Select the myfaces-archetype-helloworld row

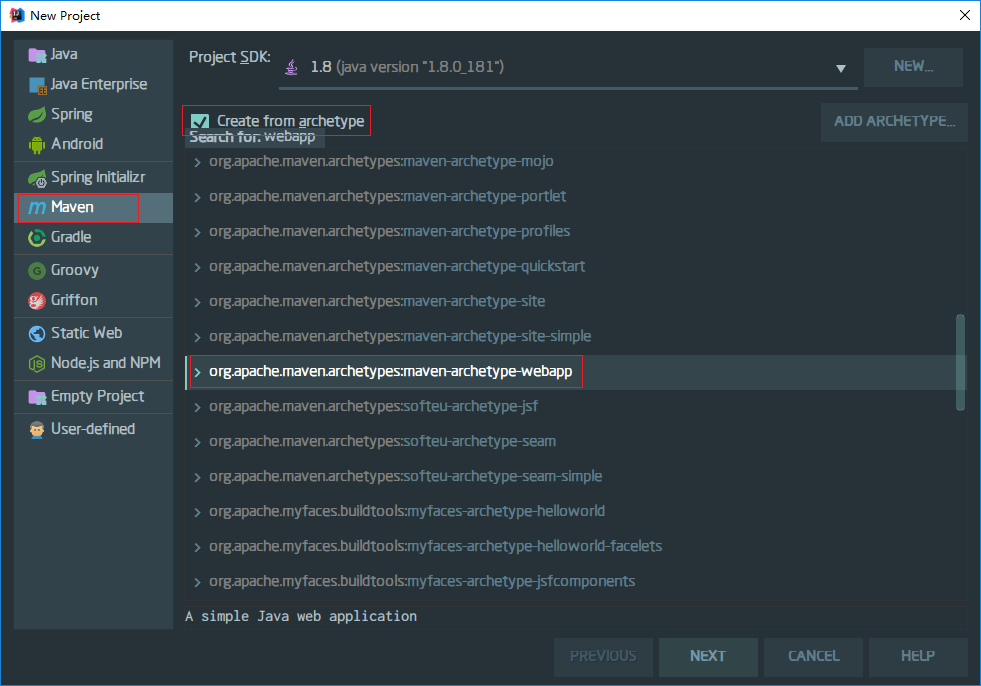(x=576, y=513)
